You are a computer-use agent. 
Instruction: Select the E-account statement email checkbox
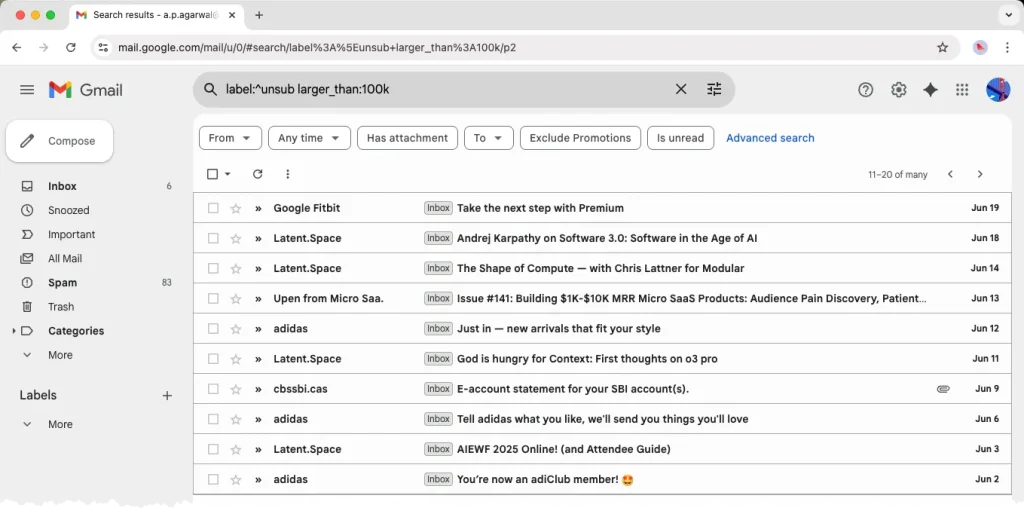[x=213, y=389]
